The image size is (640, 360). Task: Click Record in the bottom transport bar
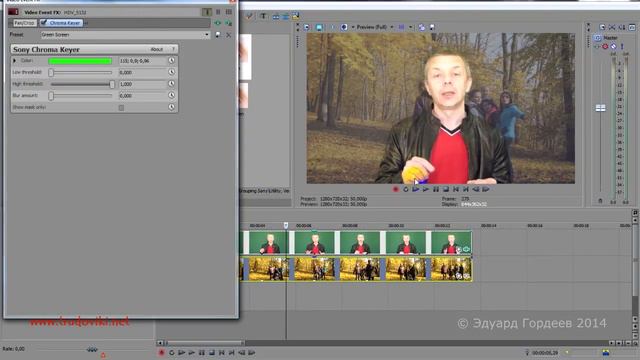click(x=162, y=353)
